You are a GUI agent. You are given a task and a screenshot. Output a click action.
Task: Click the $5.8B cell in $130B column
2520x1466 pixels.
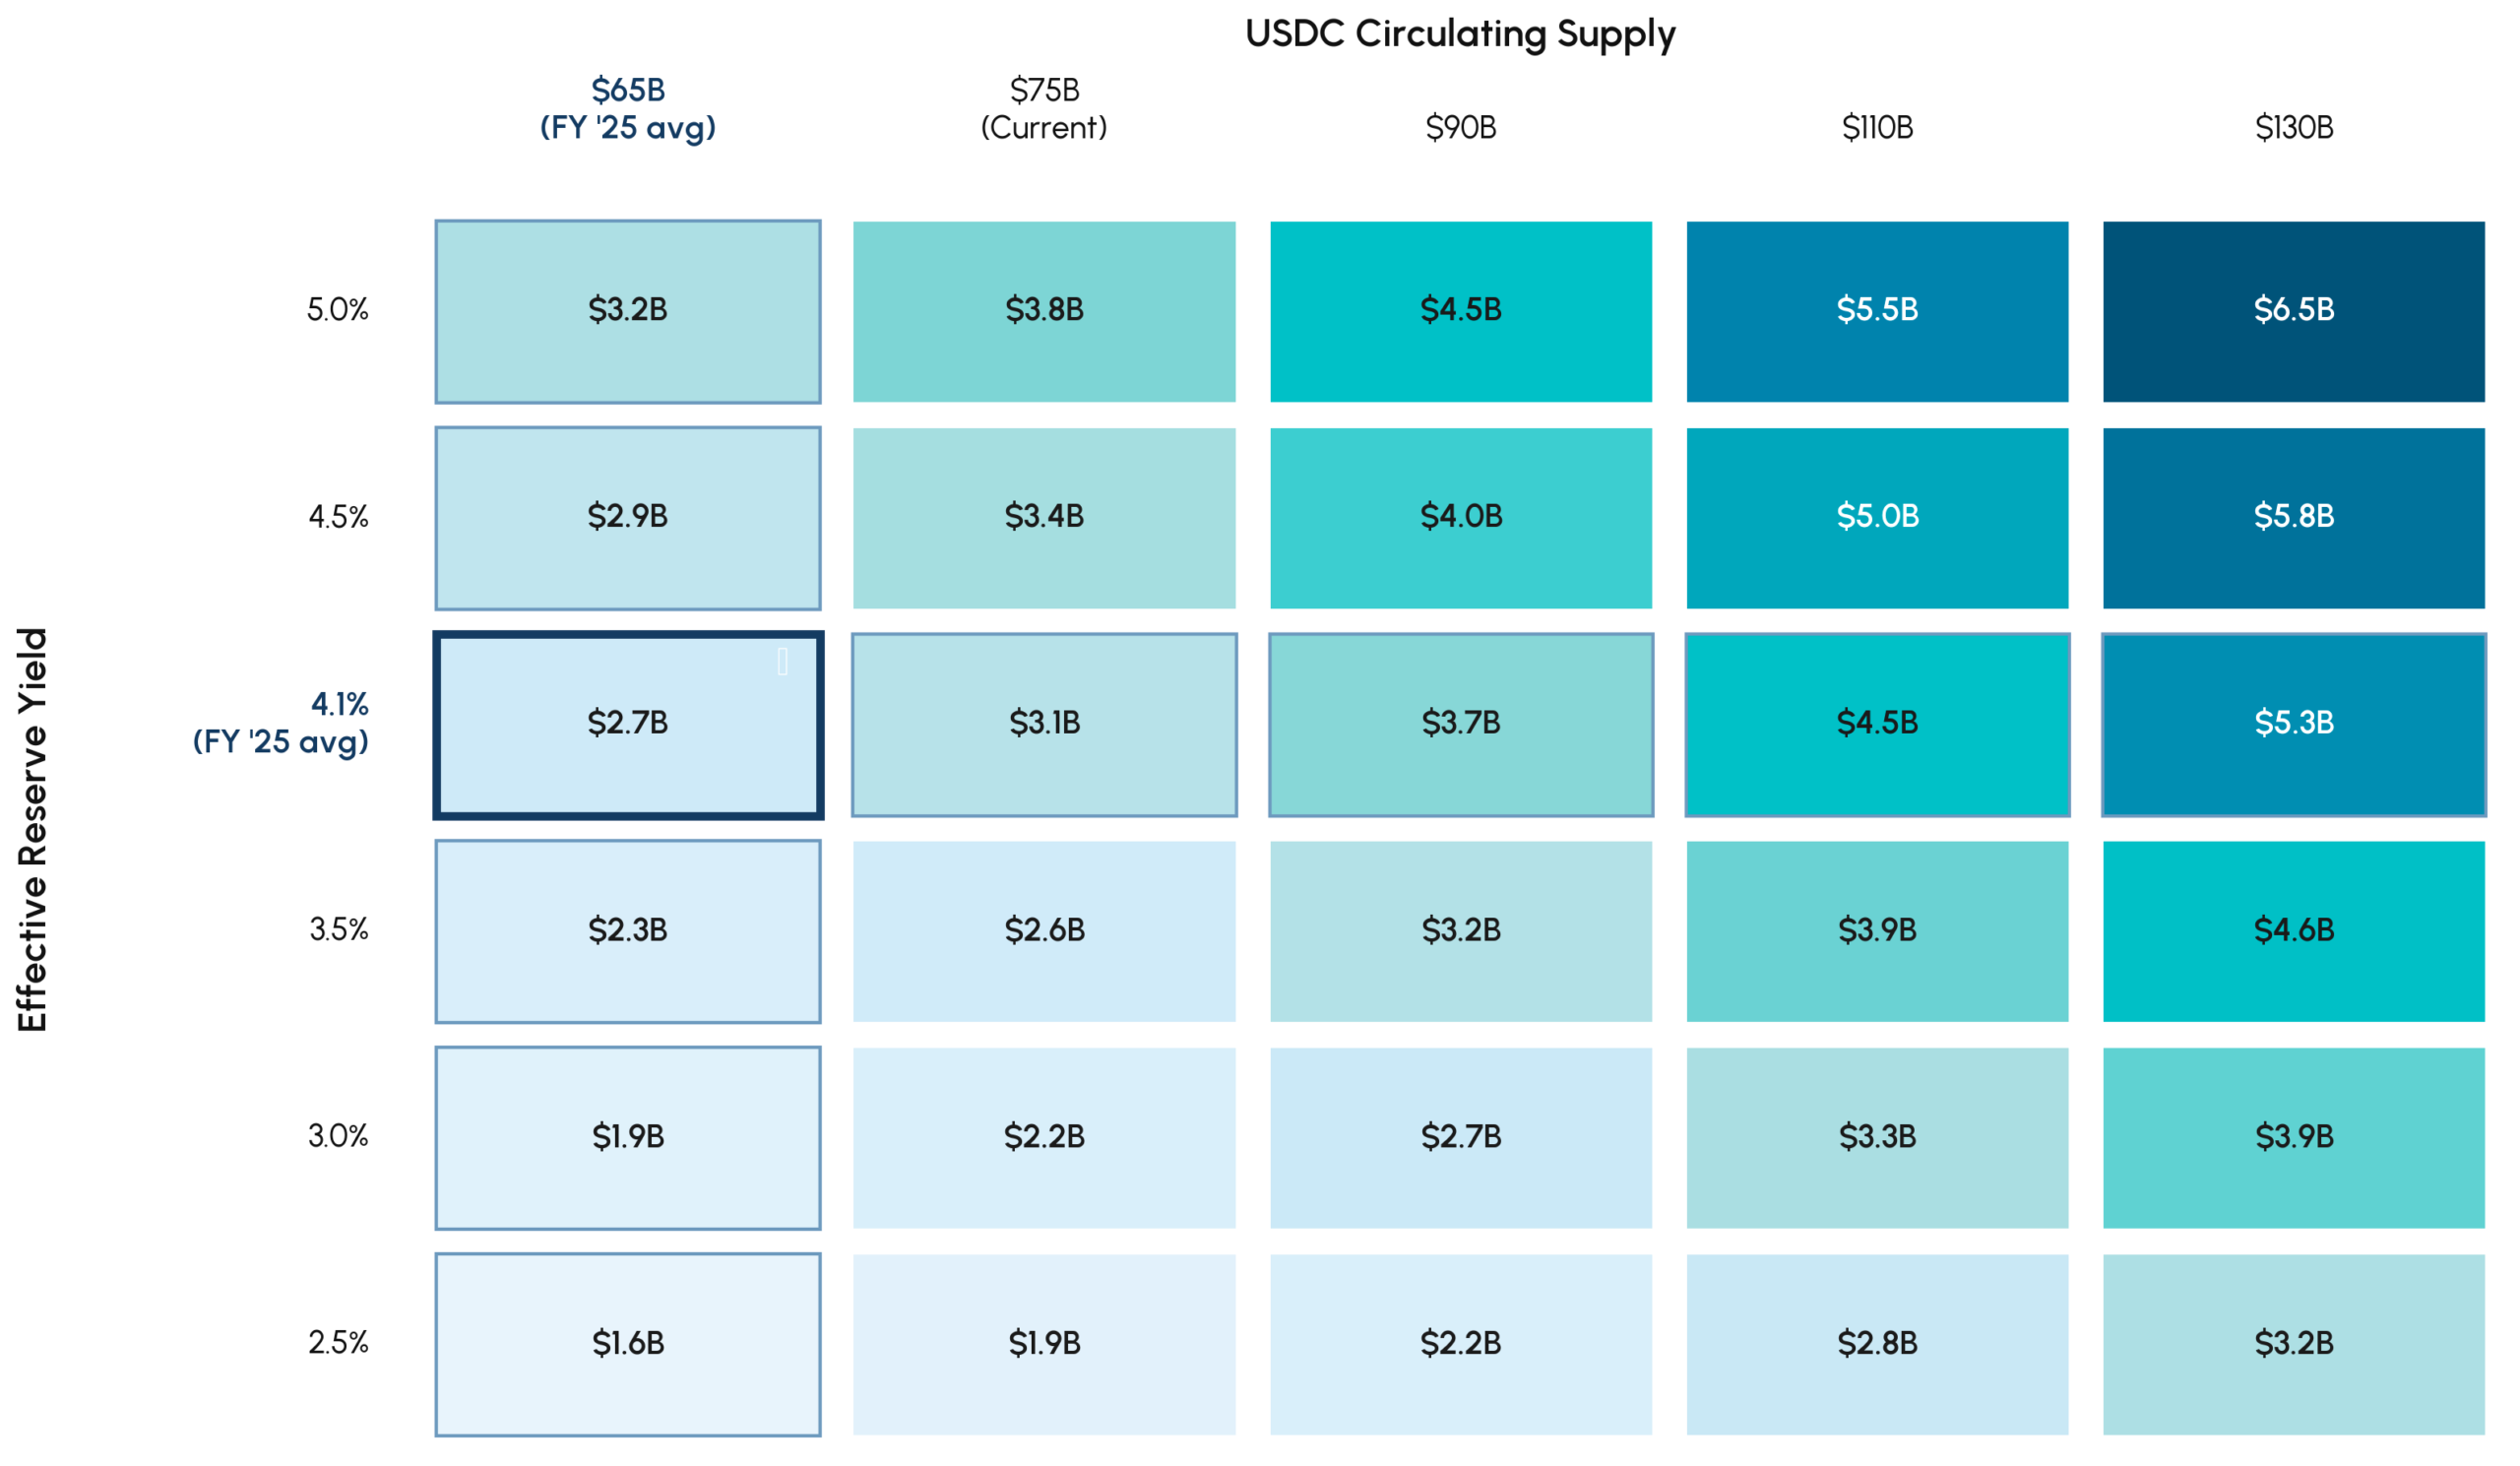[x=2293, y=518]
